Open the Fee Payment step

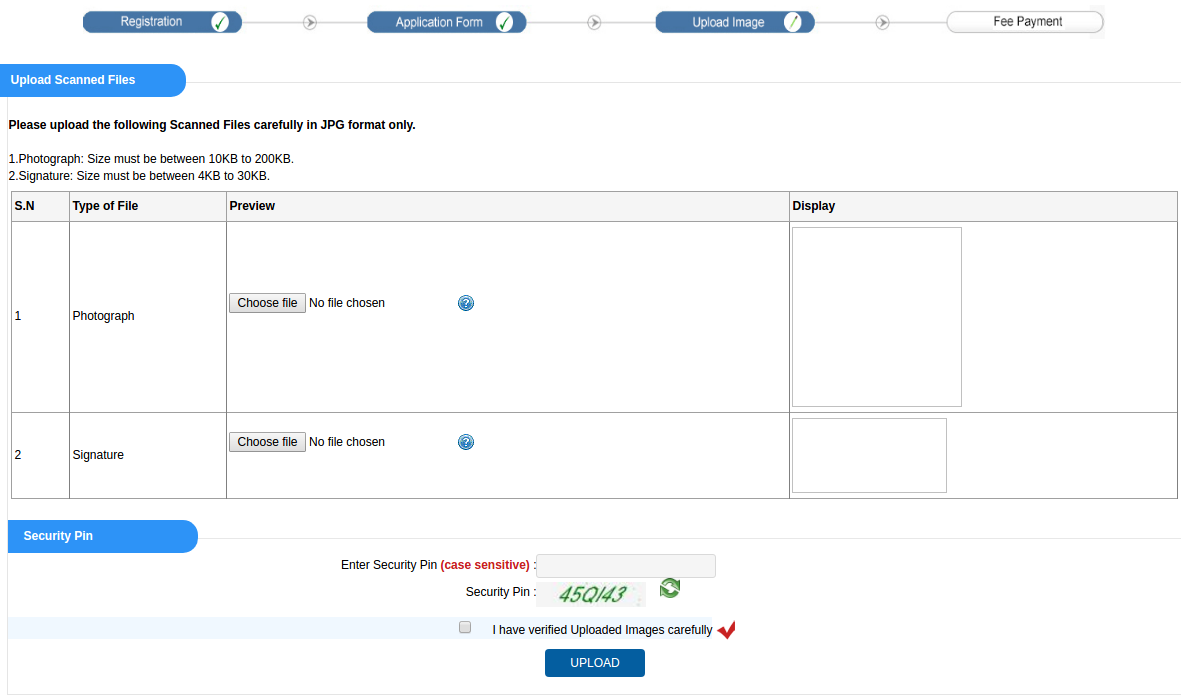coord(1024,20)
